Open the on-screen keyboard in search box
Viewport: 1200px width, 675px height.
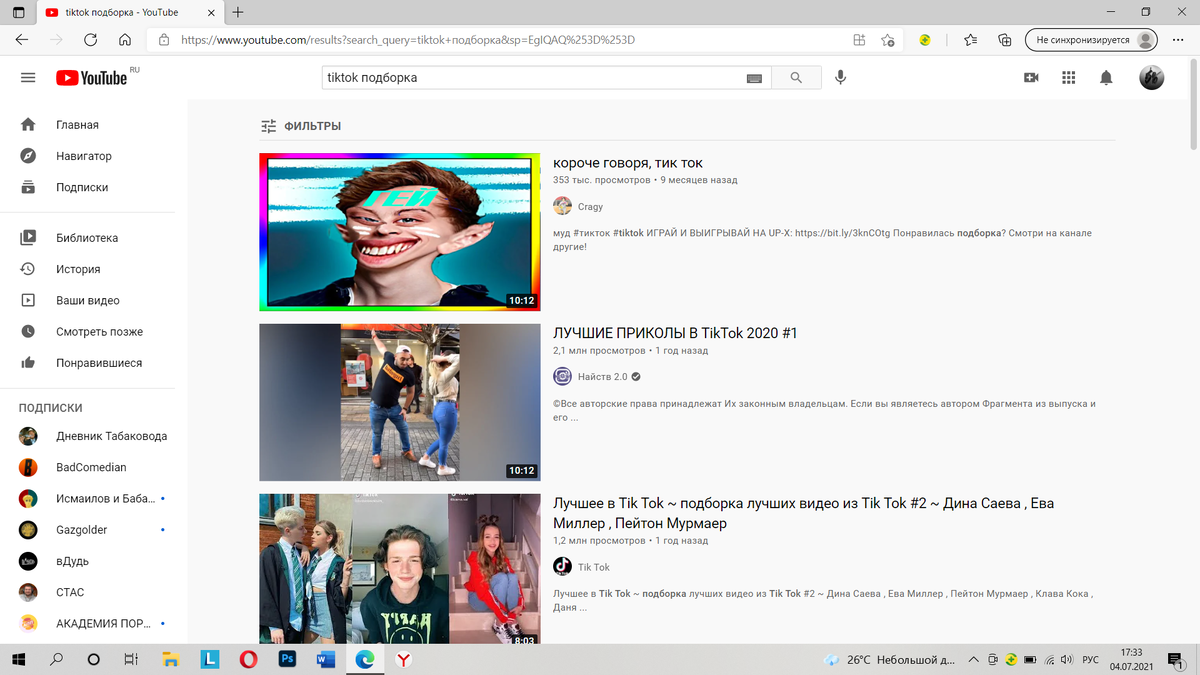tap(754, 78)
